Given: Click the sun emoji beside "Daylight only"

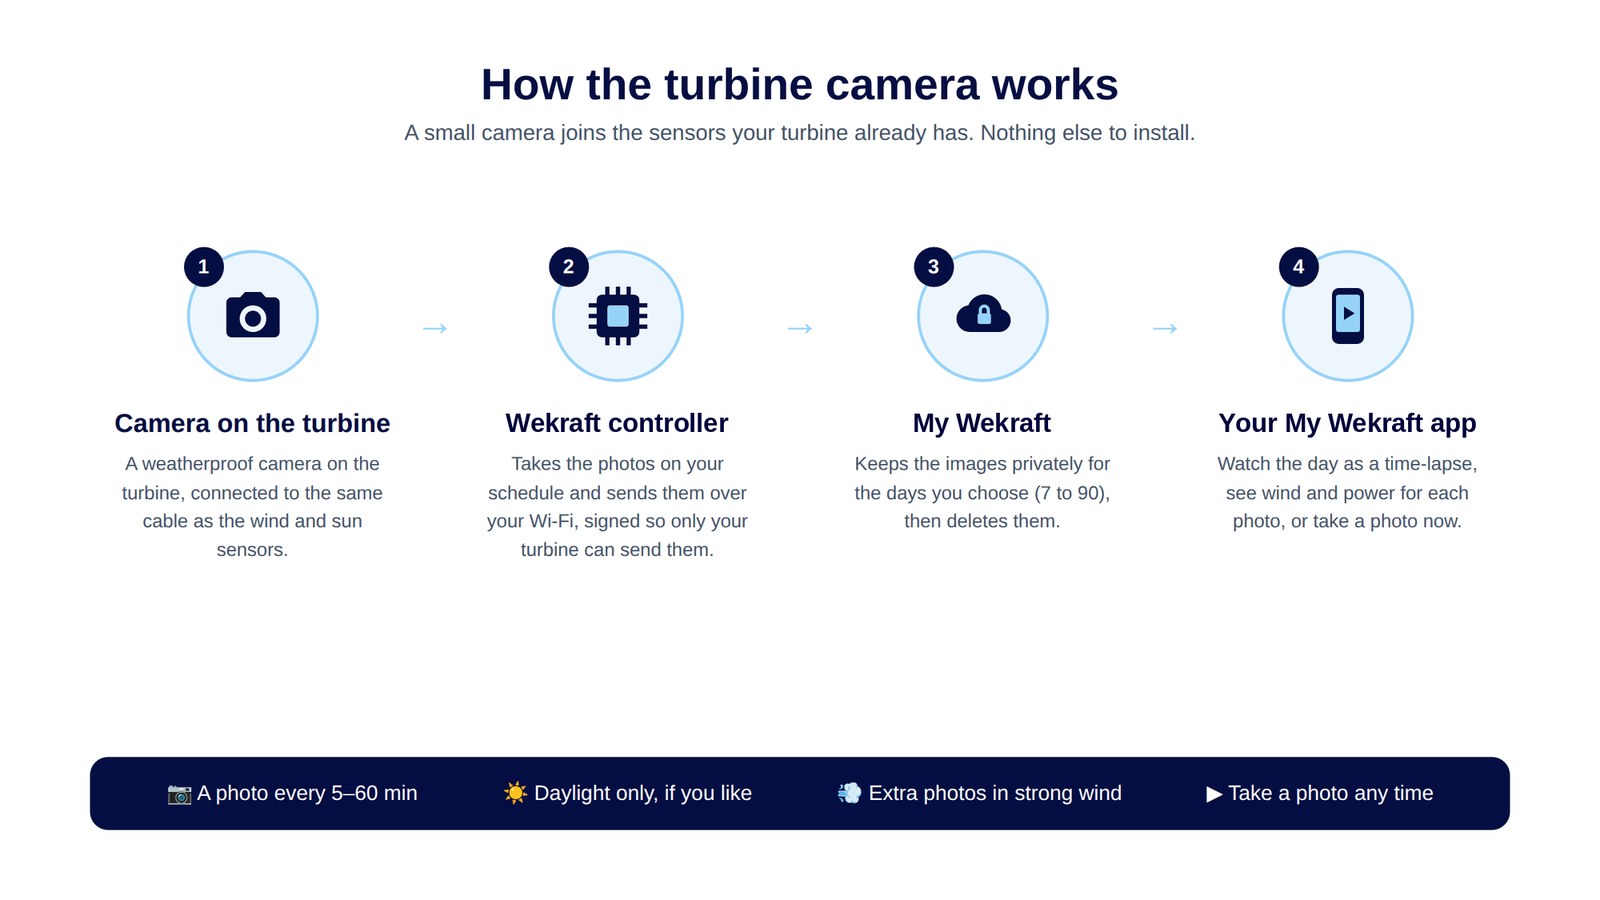Looking at the screenshot, I should coord(515,794).
